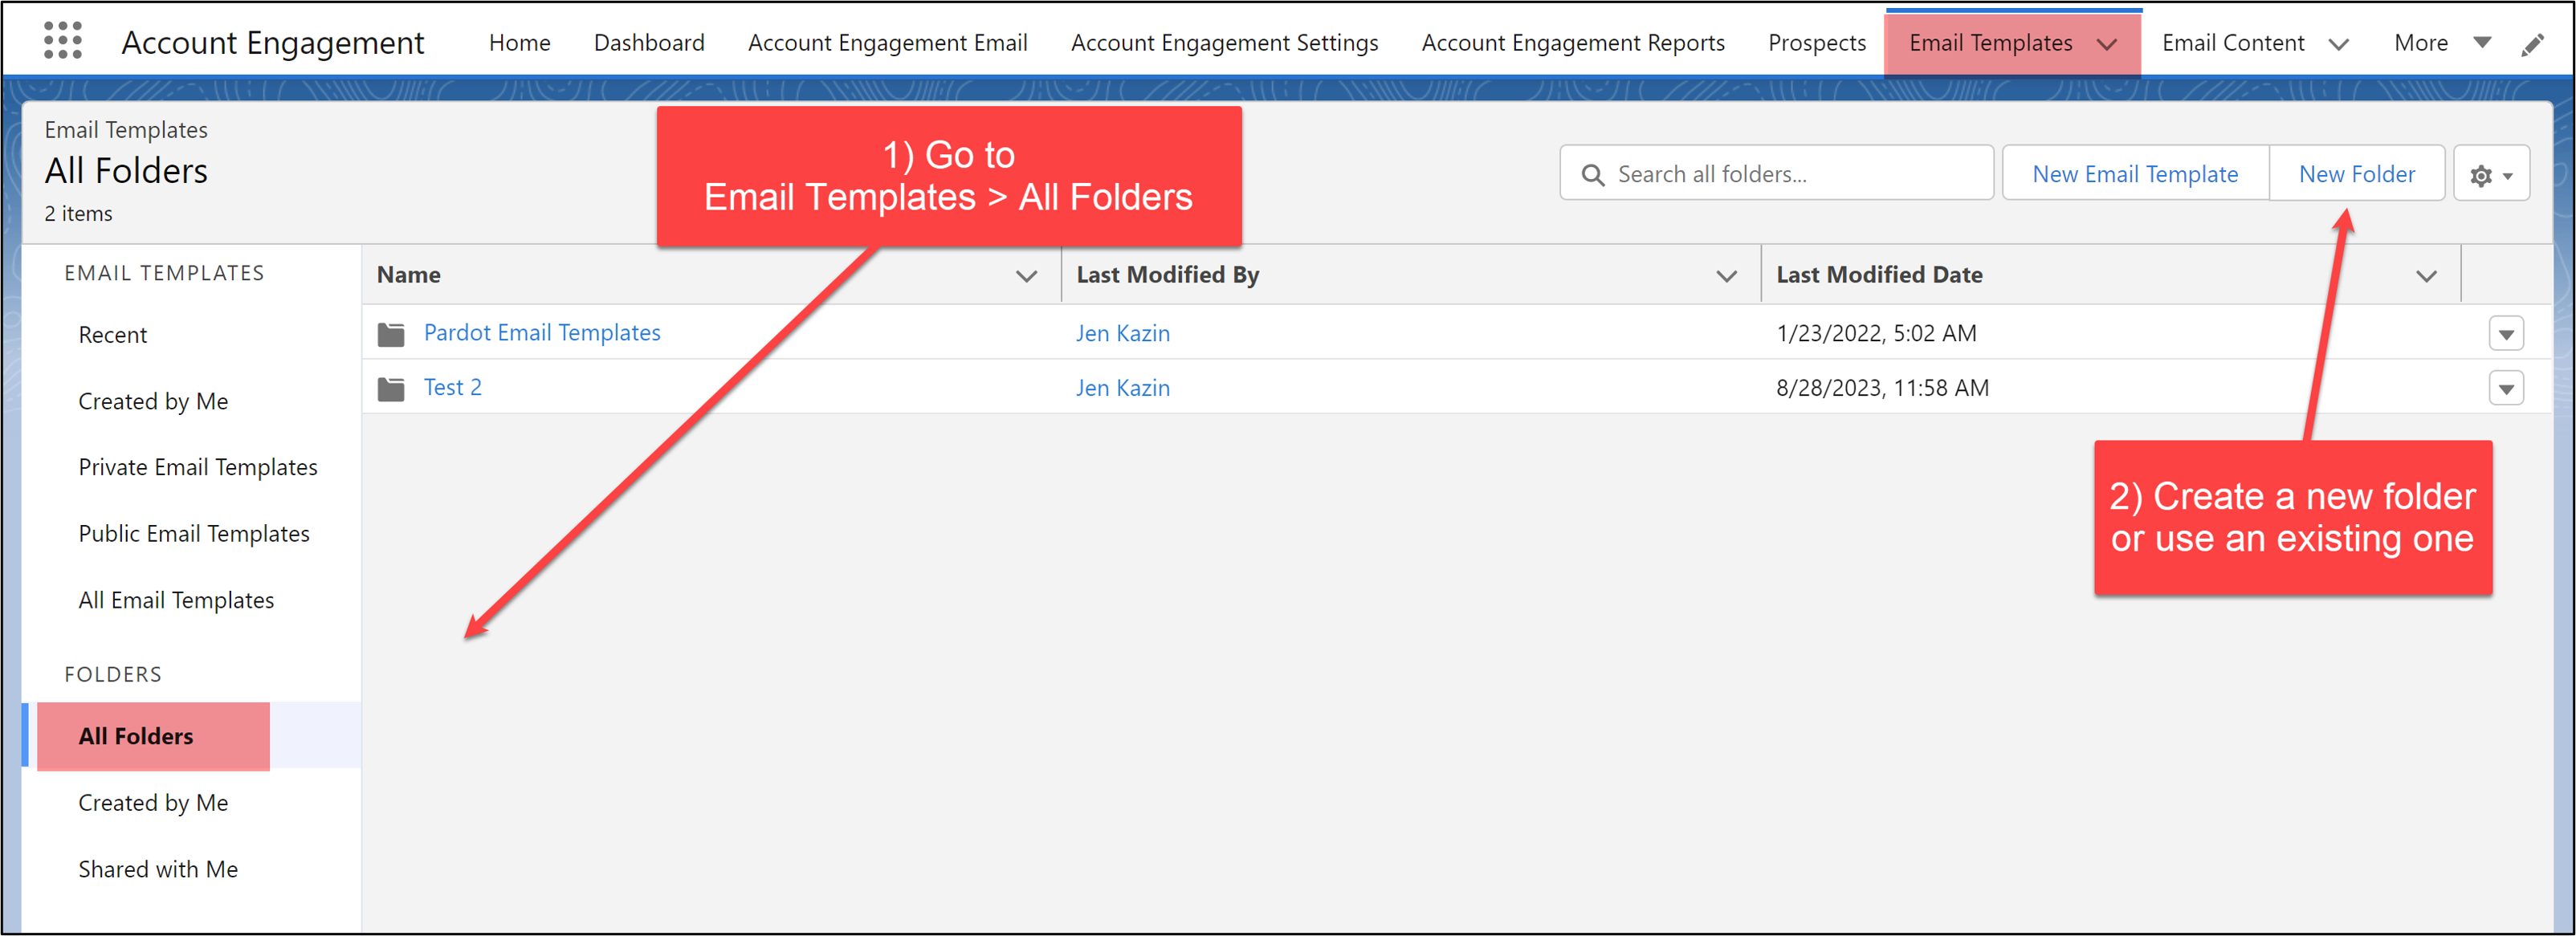
Task: Click the Test 2 folder icon
Action: [391, 389]
